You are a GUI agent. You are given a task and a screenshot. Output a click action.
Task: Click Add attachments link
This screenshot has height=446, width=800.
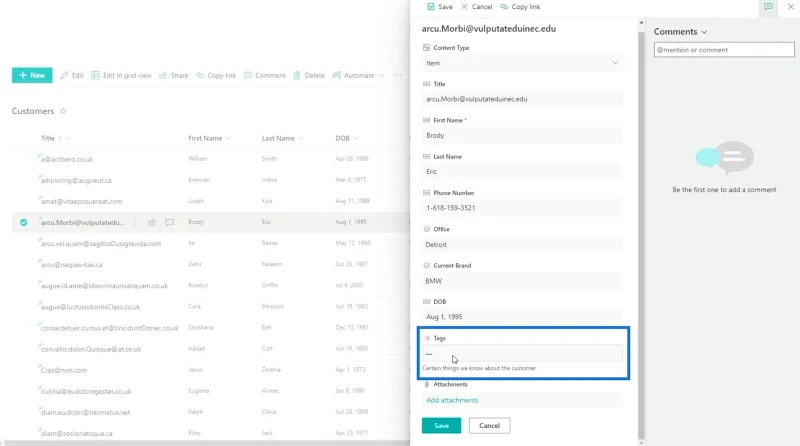452,400
